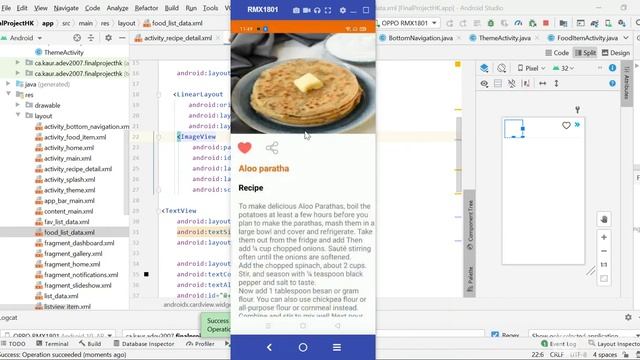Click the fullscreen icon in the RMX1801 window
Screen dimensions: 640x360
pos(328,10)
